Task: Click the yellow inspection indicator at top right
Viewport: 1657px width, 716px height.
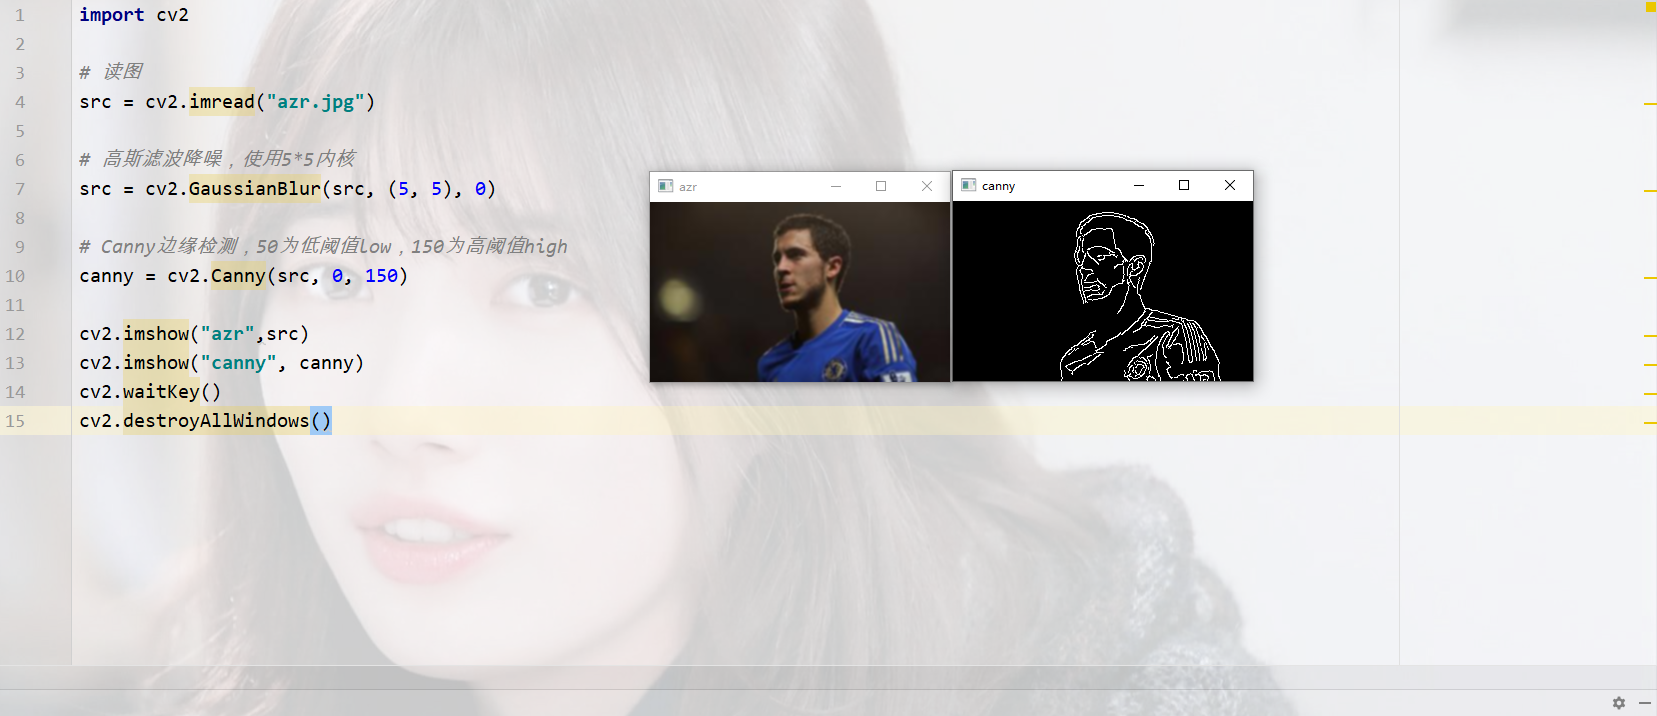Action: [1650, 7]
